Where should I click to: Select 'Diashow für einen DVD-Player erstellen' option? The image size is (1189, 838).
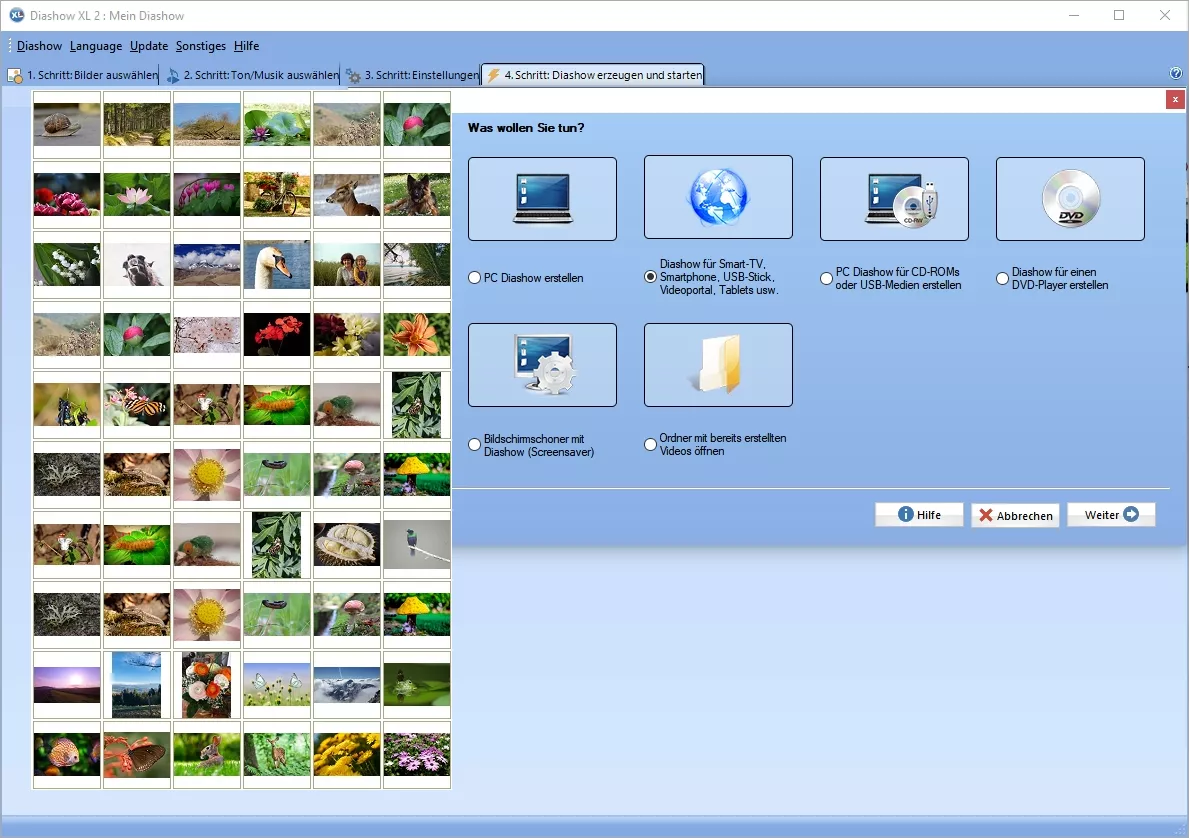click(x=1003, y=279)
